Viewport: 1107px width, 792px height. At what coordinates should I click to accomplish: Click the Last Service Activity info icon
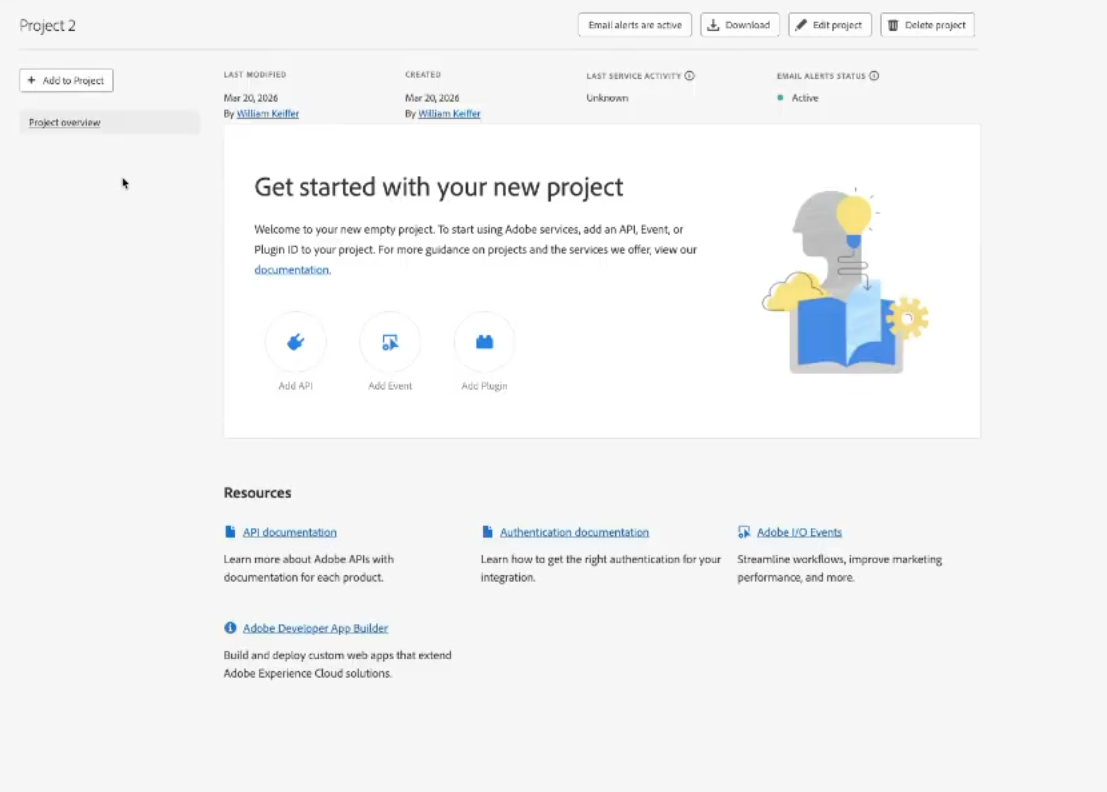(x=689, y=76)
